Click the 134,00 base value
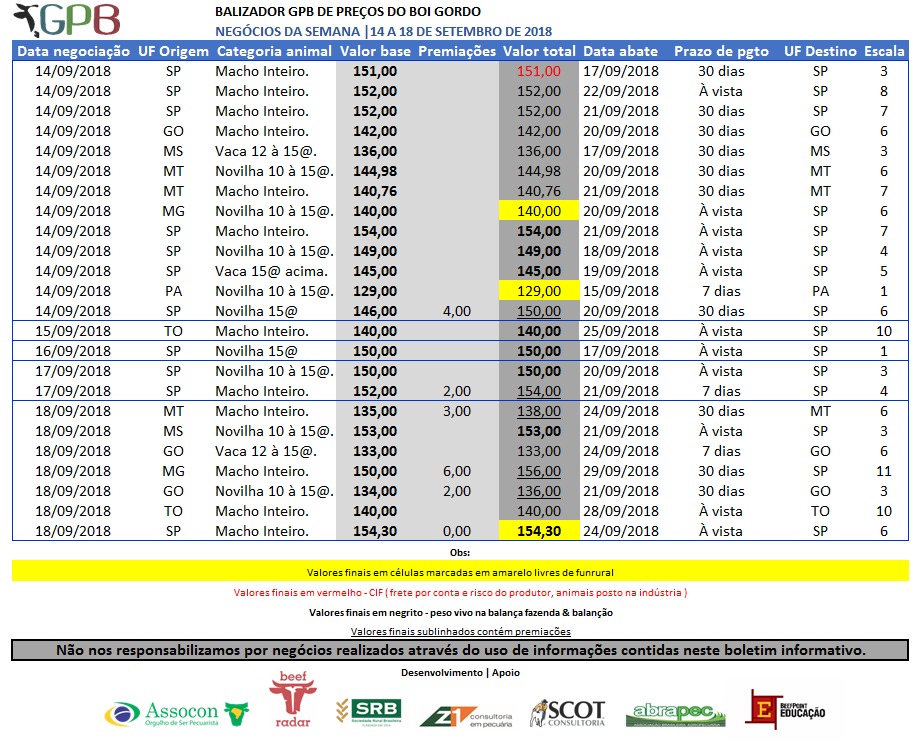 [x=375, y=491]
